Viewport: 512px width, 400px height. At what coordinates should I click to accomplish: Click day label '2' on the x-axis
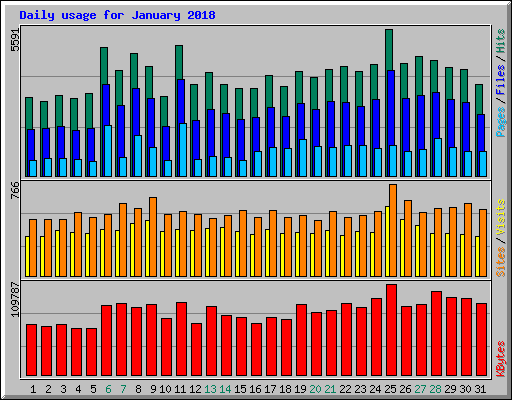48,389
